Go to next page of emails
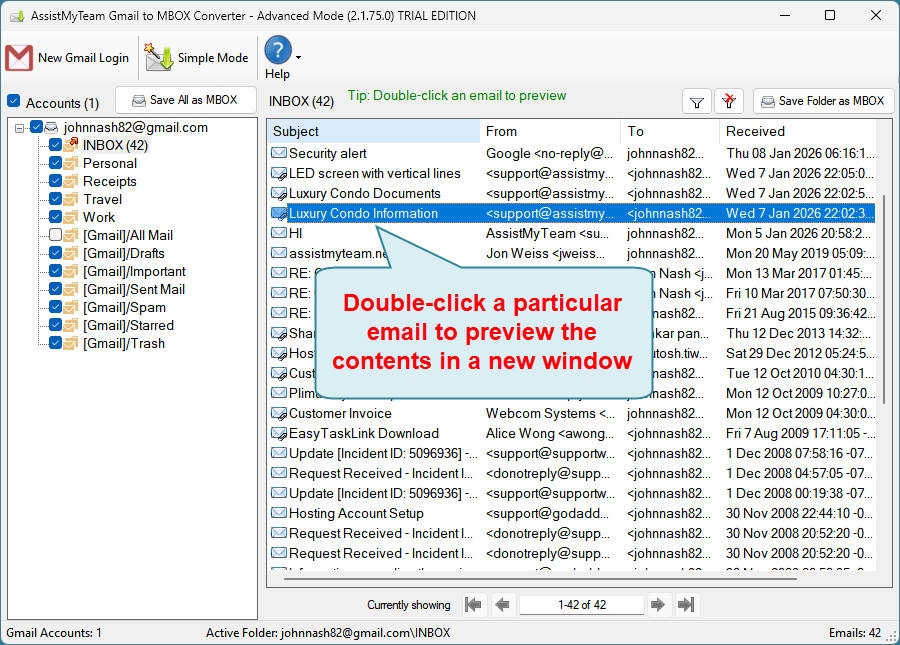 pos(657,604)
